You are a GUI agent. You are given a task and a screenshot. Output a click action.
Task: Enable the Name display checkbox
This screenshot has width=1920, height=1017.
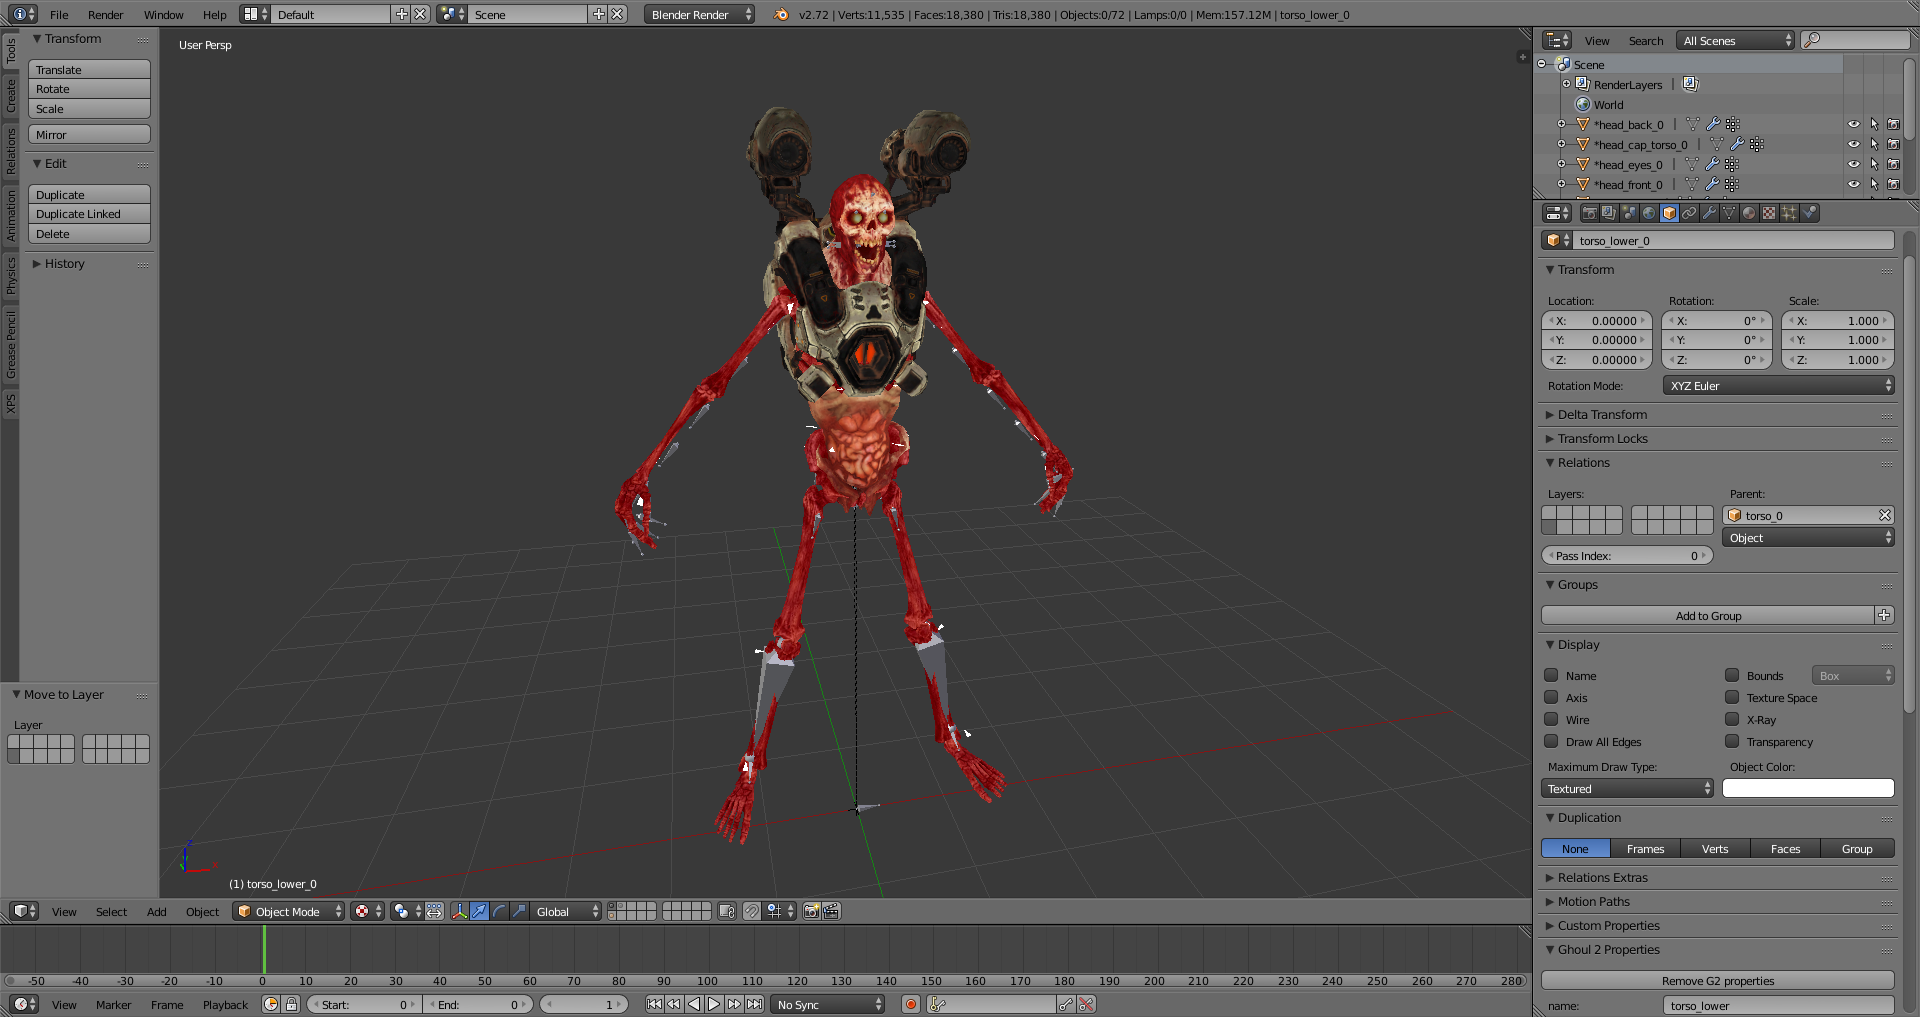tap(1551, 675)
